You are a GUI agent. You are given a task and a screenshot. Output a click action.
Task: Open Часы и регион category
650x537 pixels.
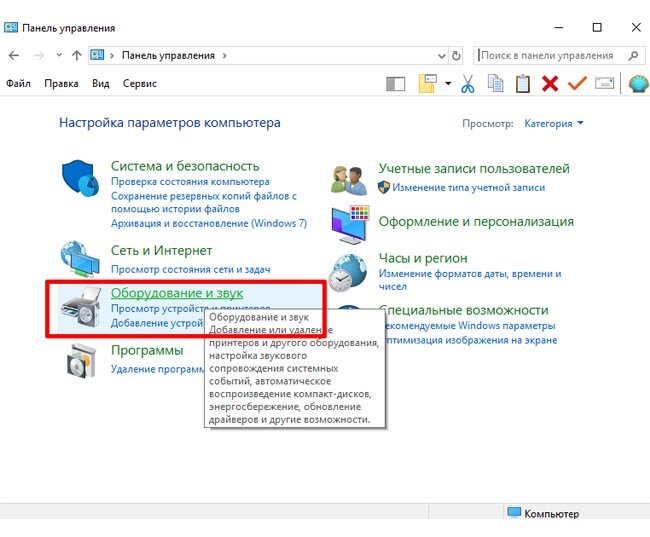(x=423, y=258)
